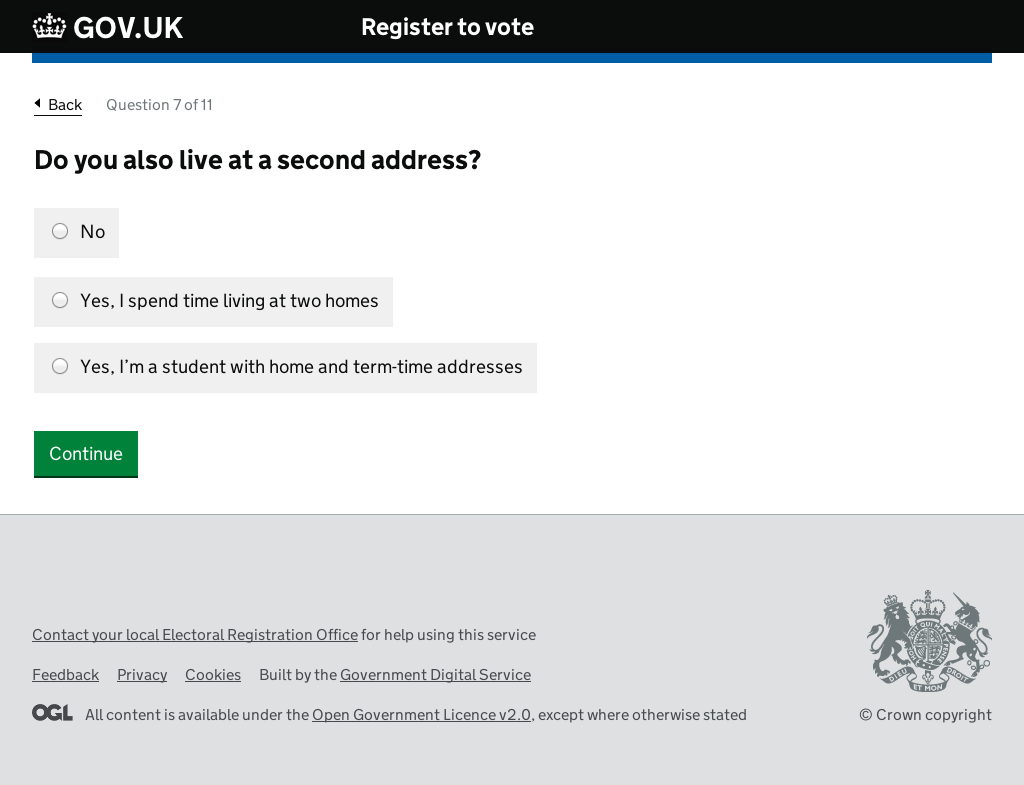Open the Privacy footer link
Screen dimensions: 1024x785
pos(142,675)
